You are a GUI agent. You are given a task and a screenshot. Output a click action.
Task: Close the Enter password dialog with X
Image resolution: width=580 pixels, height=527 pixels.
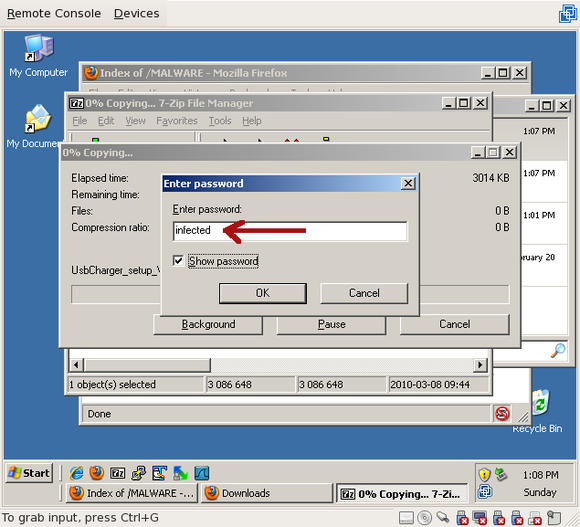pyautogui.click(x=408, y=183)
